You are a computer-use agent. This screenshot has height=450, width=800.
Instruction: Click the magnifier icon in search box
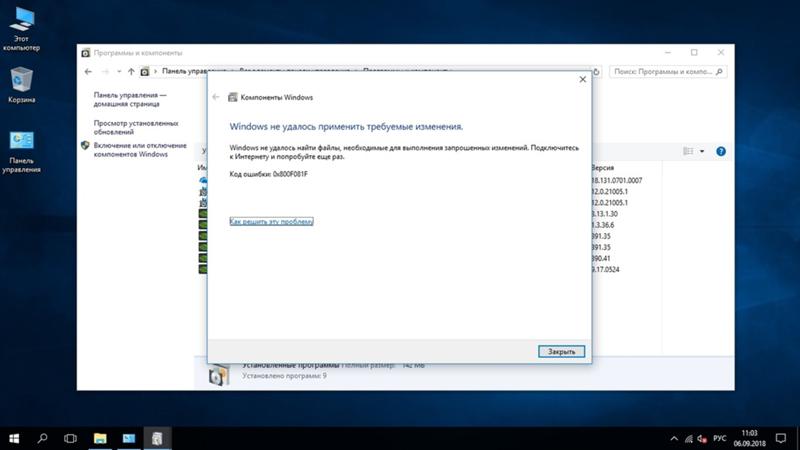[x=719, y=72]
